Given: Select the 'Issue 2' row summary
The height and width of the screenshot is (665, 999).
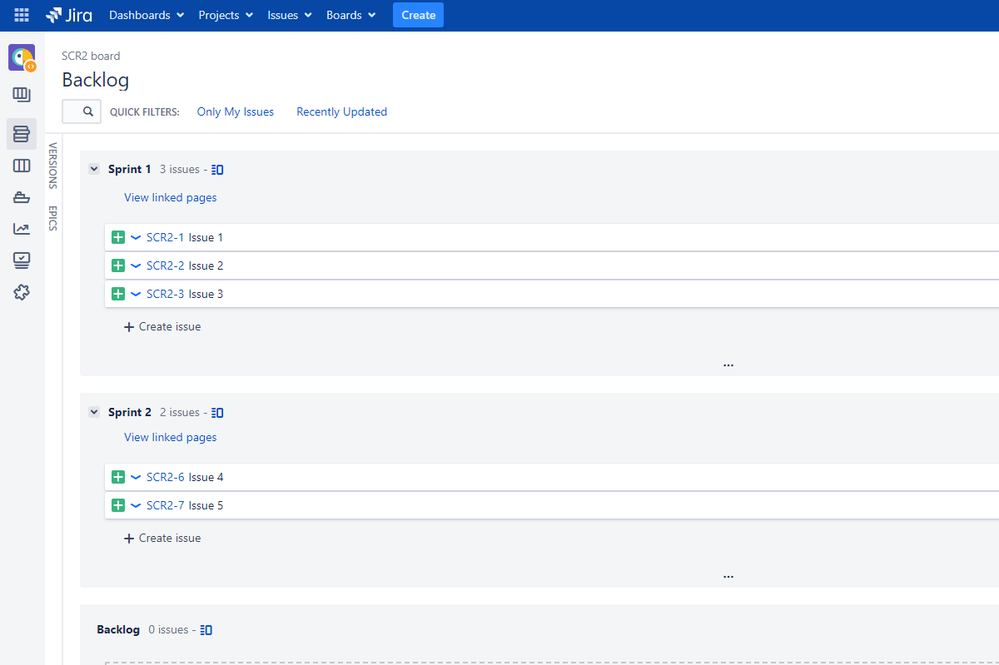Looking at the screenshot, I should pos(206,266).
